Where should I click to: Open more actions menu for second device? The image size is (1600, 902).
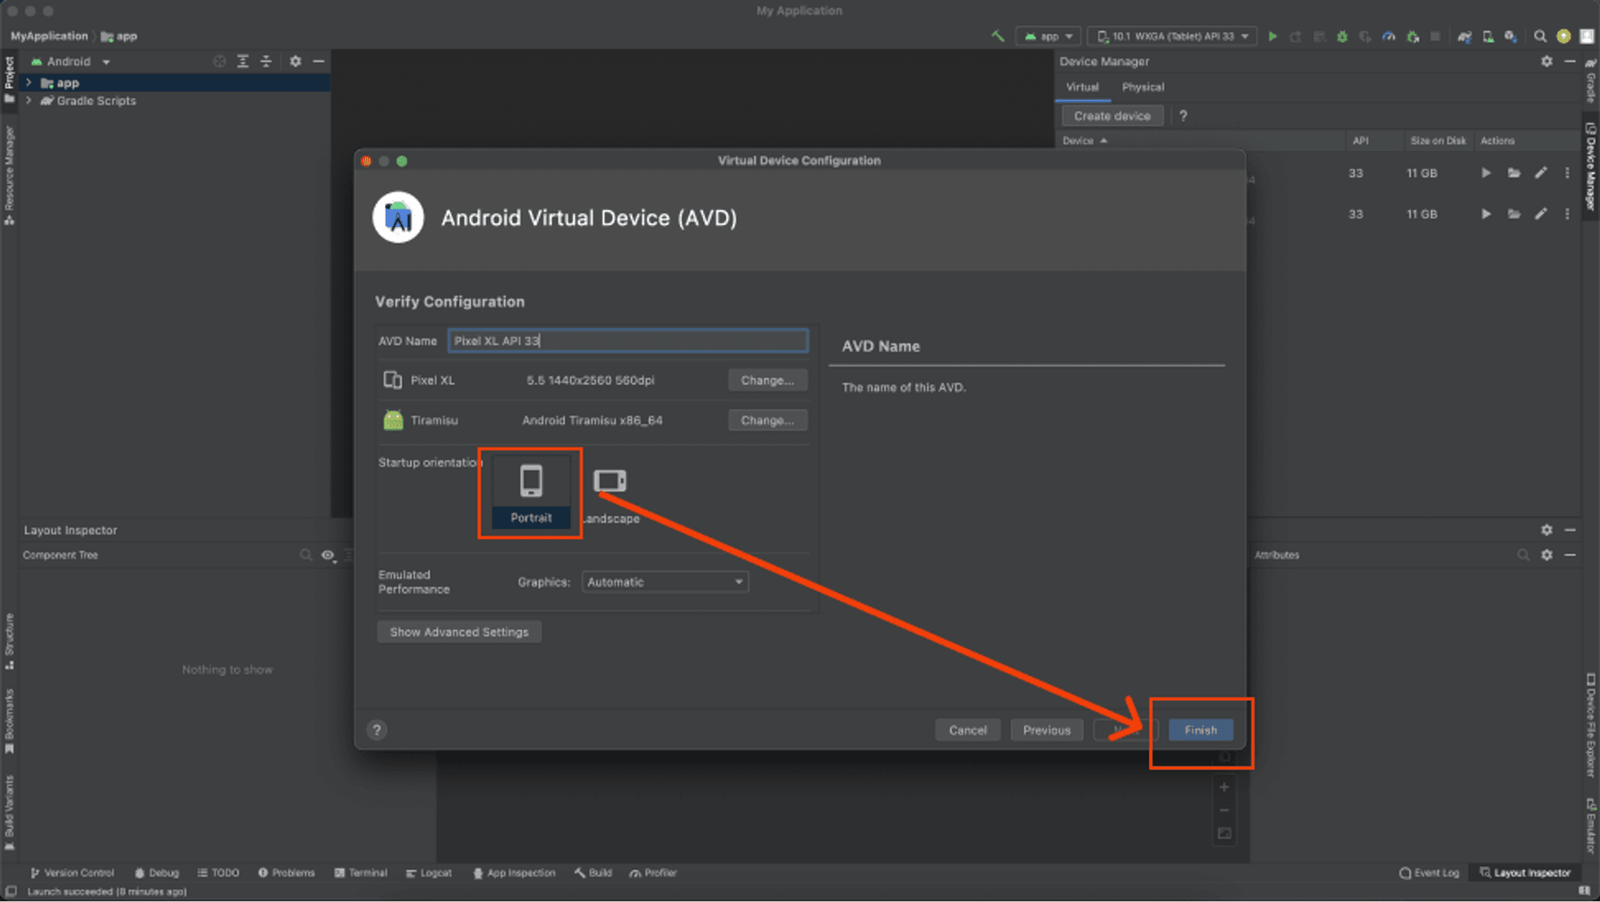pyautogui.click(x=1567, y=214)
